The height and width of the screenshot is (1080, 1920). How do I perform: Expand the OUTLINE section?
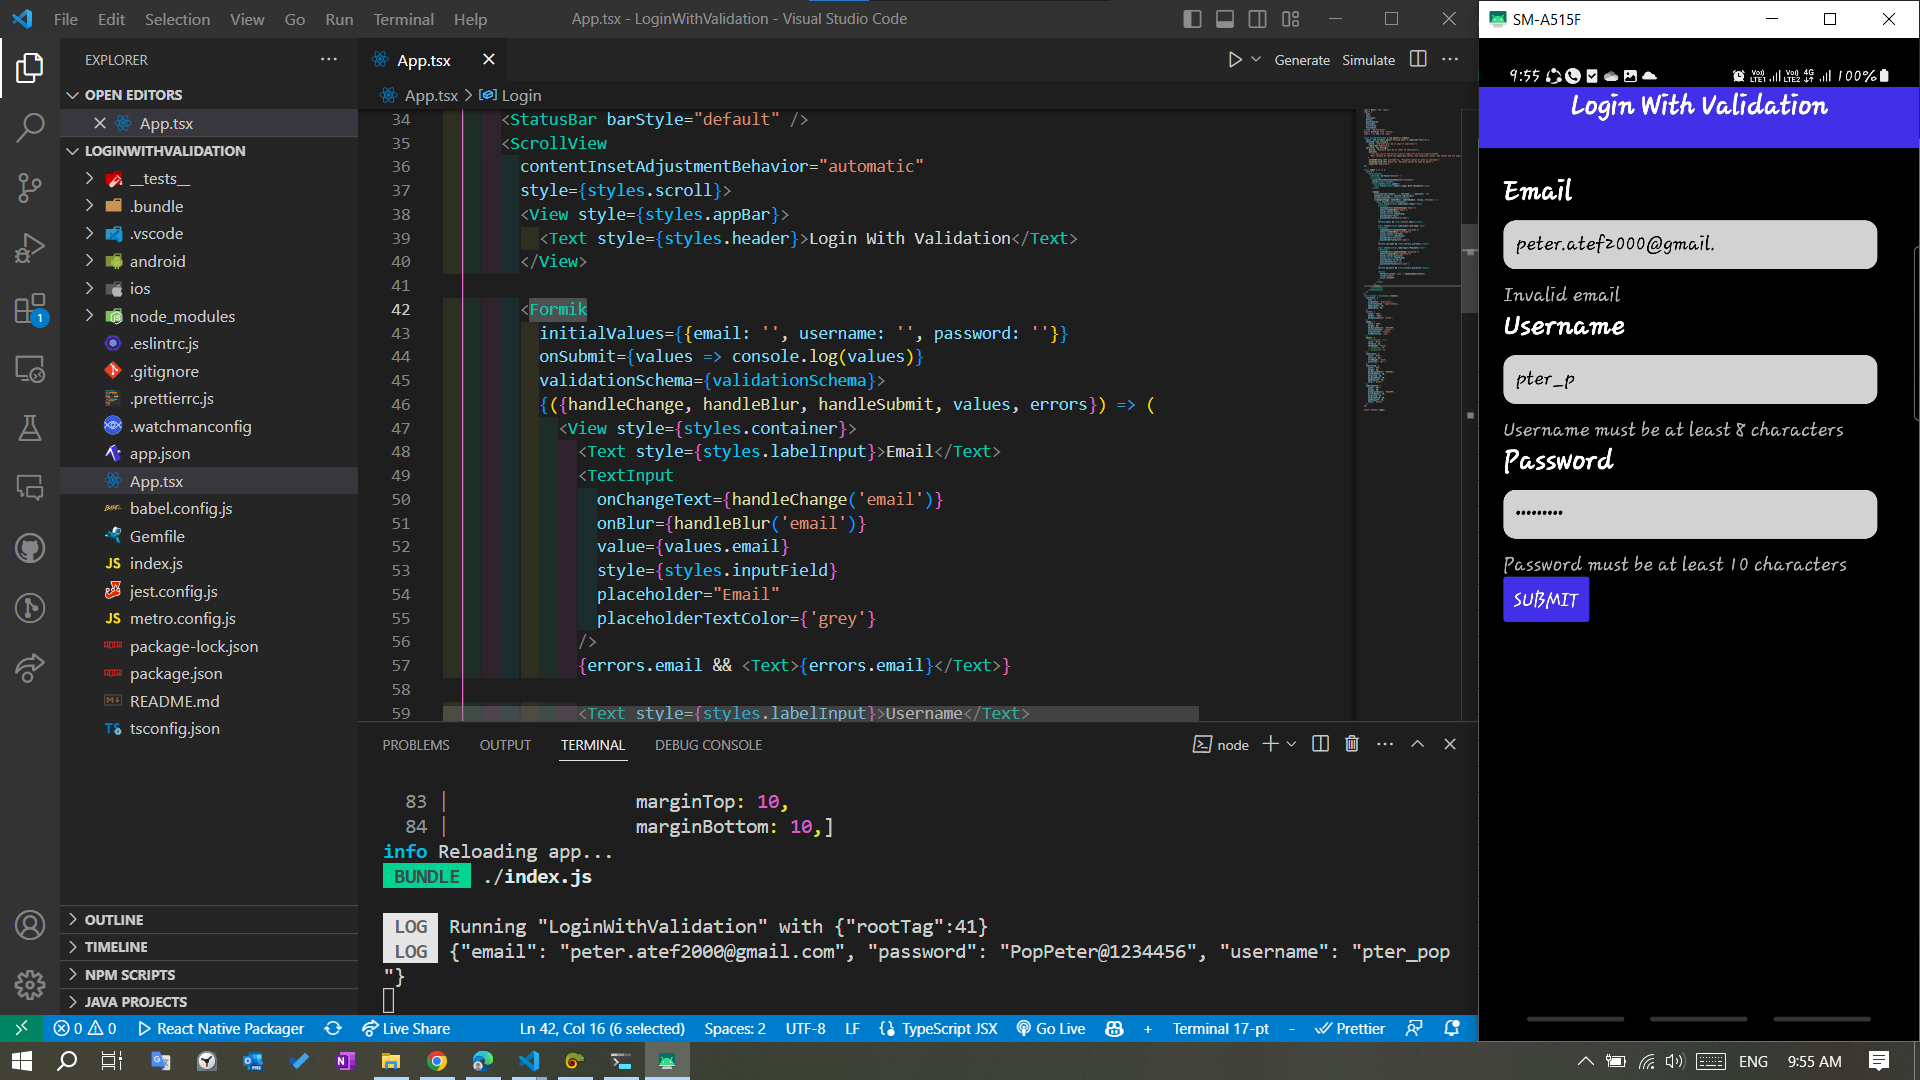(x=114, y=919)
